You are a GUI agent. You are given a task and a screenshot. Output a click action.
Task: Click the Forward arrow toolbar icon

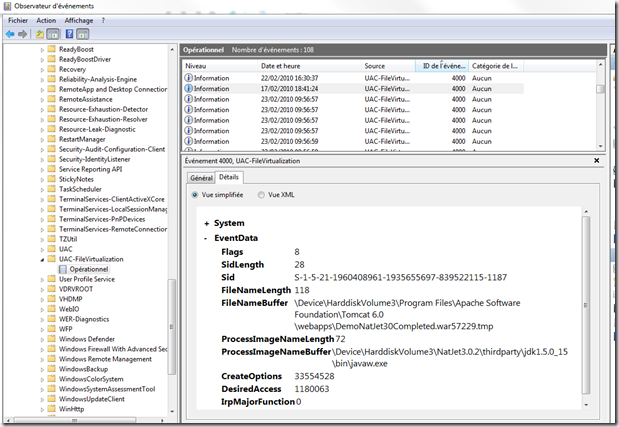pyautogui.click(x=23, y=34)
